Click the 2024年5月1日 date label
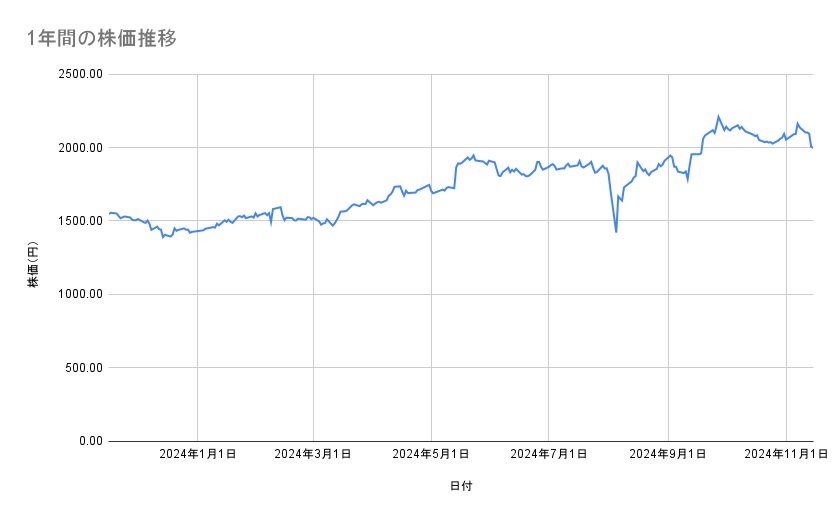 (431, 455)
